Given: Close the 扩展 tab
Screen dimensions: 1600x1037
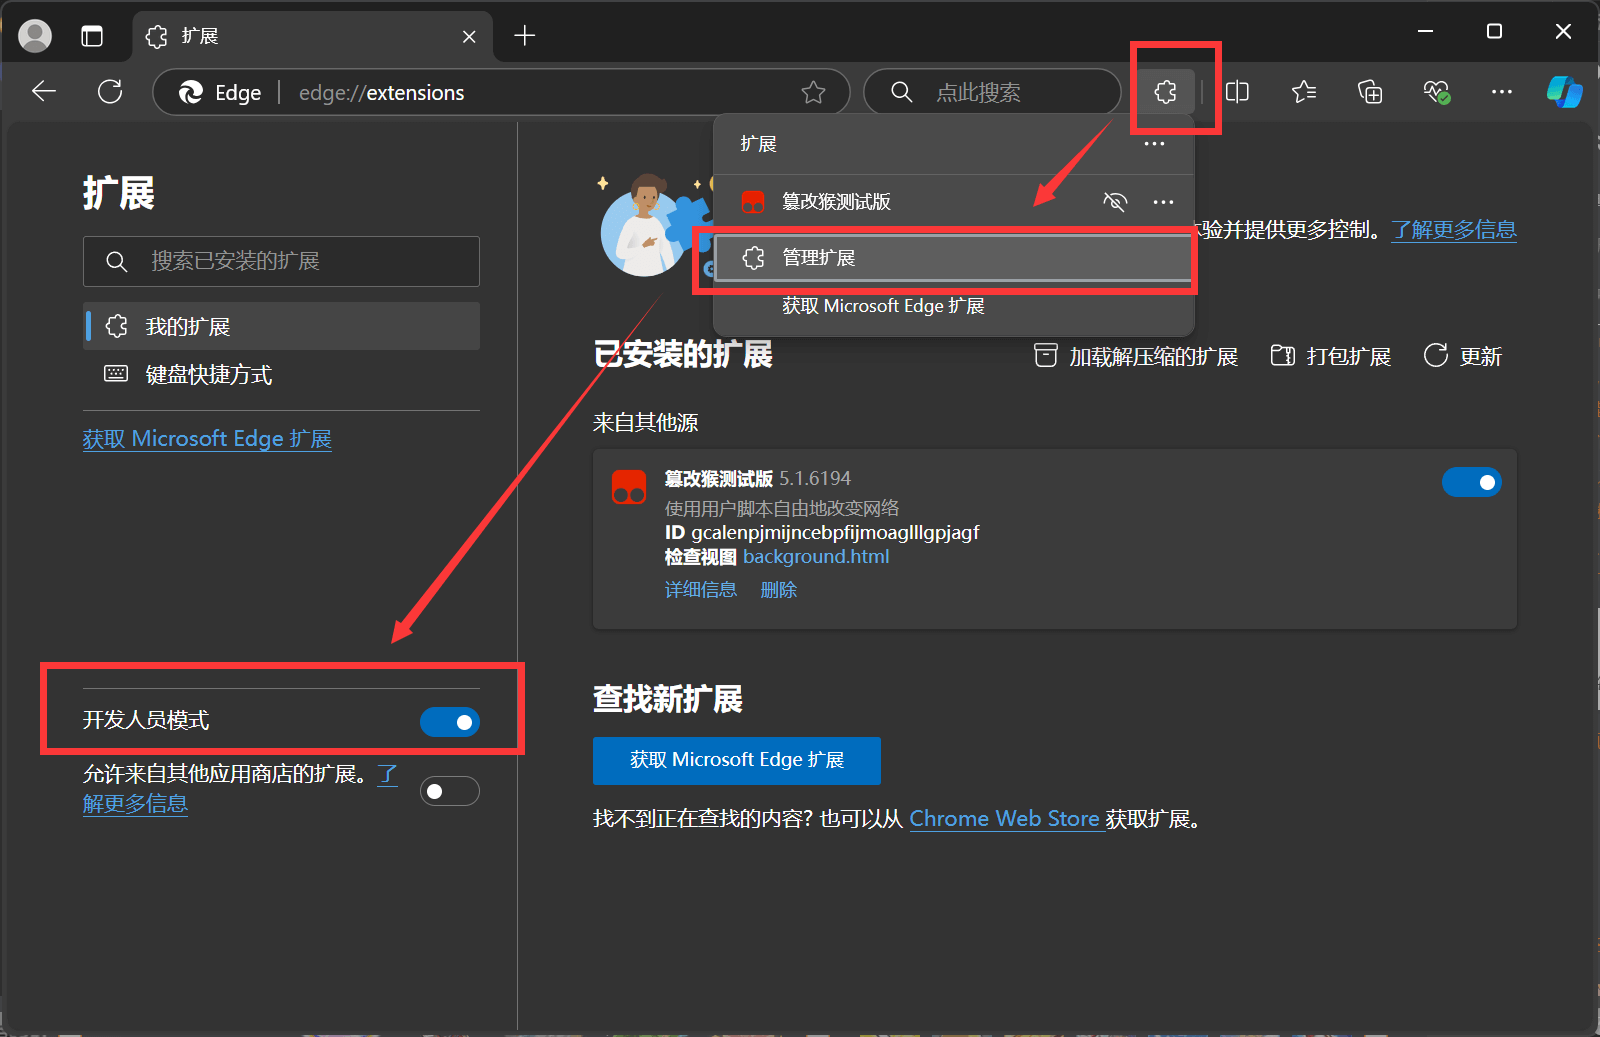Looking at the screenshot, I should point(469,36).
